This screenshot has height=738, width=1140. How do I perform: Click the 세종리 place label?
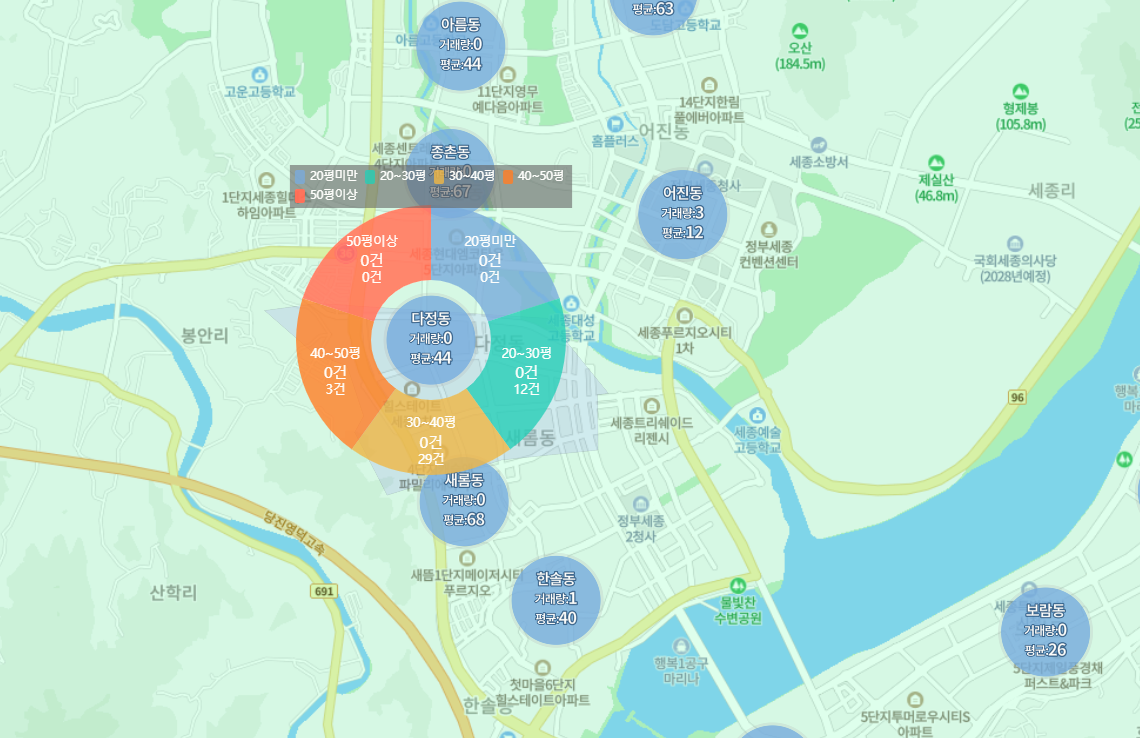(1051, 191)
